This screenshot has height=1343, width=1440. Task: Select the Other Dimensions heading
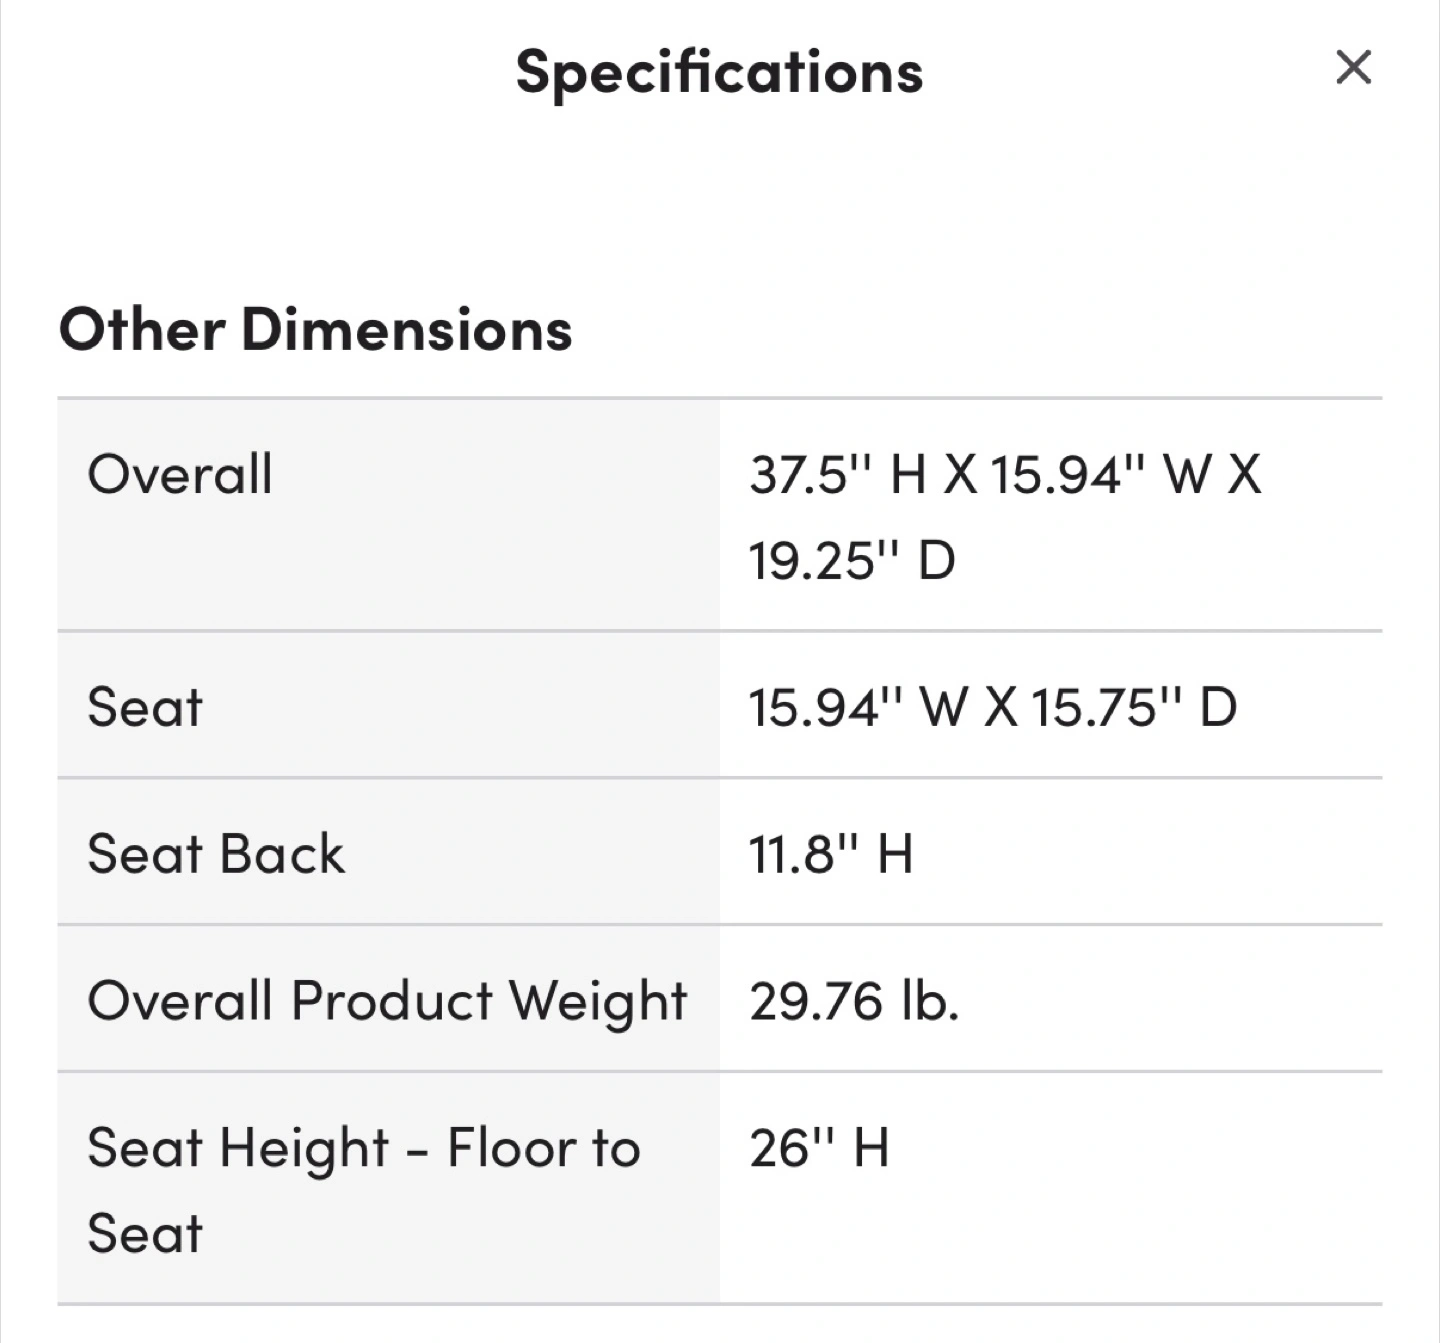coord(315,329)
